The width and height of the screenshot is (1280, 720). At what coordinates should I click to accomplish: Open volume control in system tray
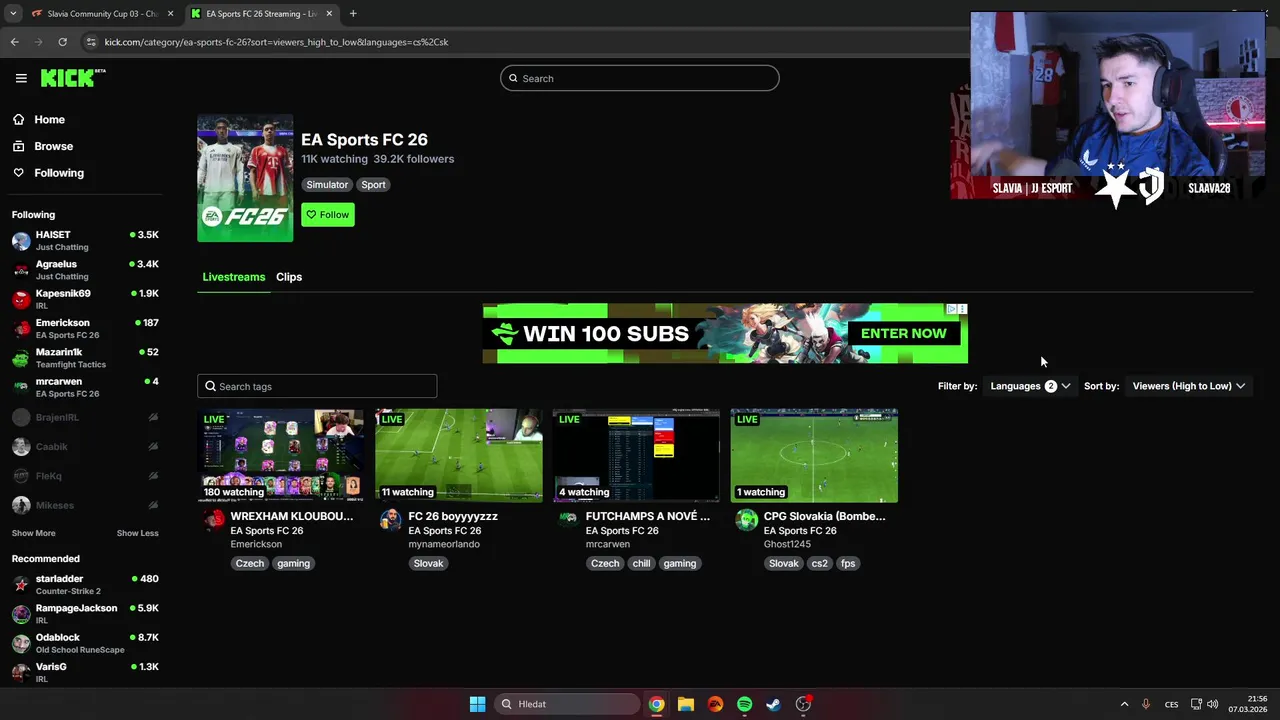tap(1214, 704)
